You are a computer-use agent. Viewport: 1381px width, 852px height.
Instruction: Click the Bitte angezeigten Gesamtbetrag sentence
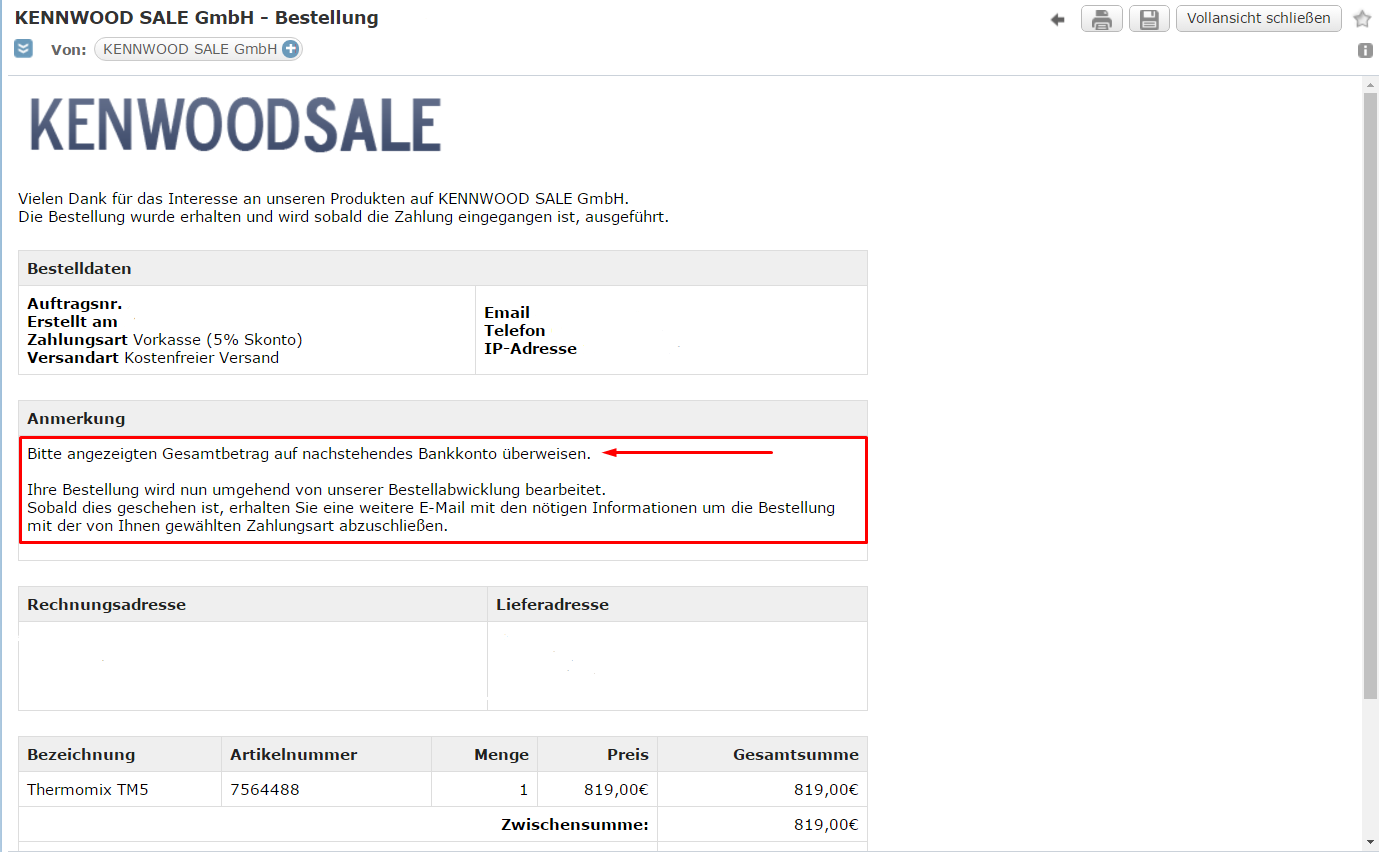(309, 453)
